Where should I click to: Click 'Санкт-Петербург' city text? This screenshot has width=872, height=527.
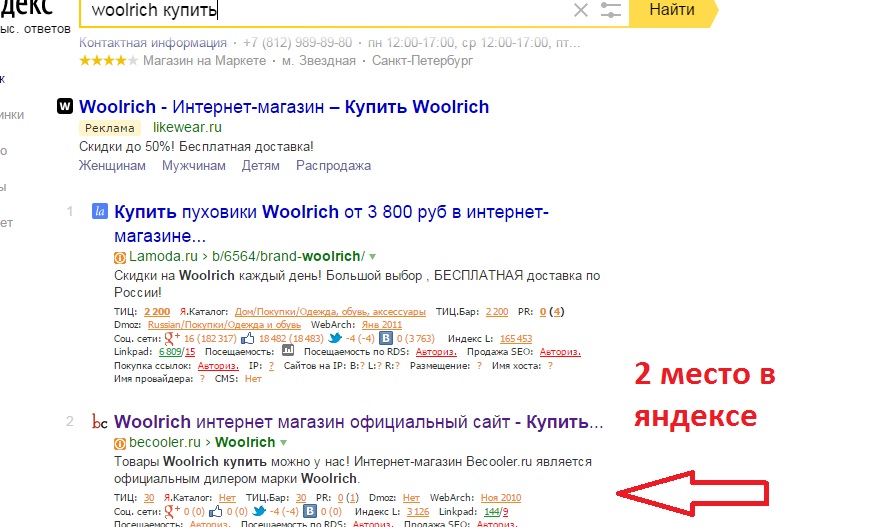pyautogui.click(x=422, y=61)
